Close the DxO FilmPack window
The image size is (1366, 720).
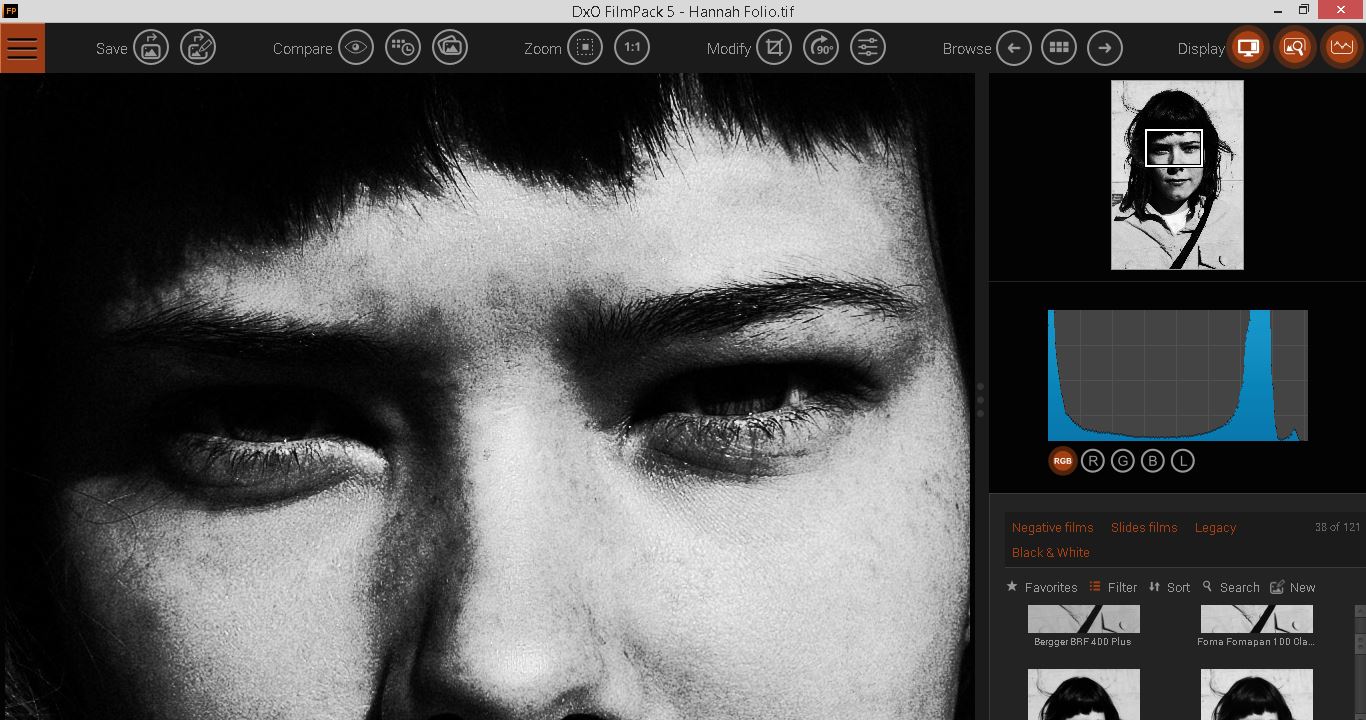1342,10
